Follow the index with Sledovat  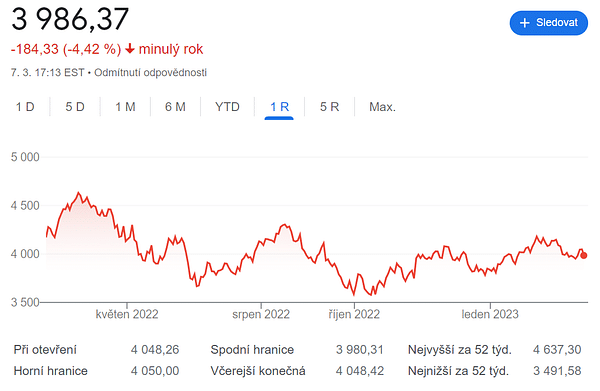pyautogui.click(x=548, y=23)
